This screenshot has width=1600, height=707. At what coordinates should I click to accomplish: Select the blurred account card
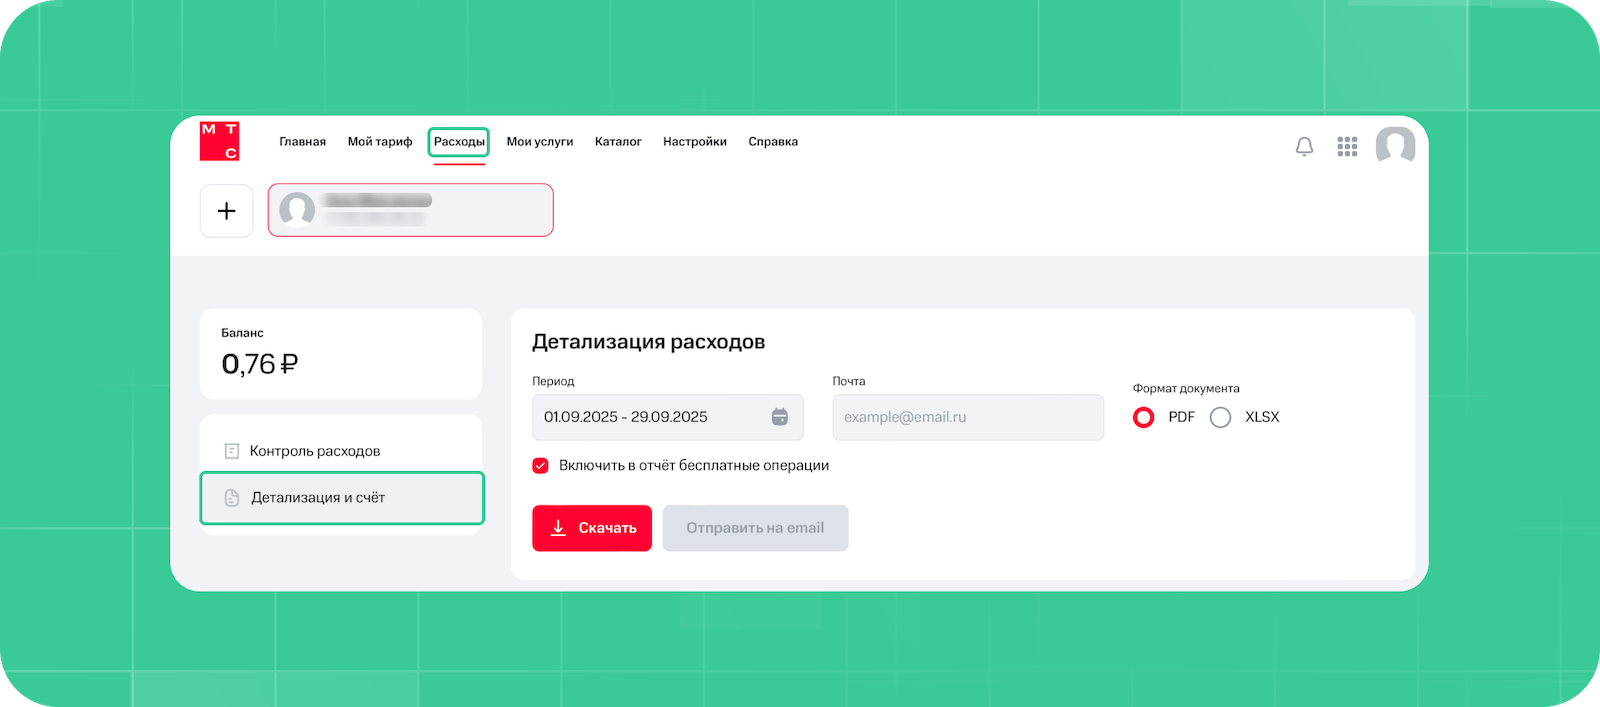point(410,210)
